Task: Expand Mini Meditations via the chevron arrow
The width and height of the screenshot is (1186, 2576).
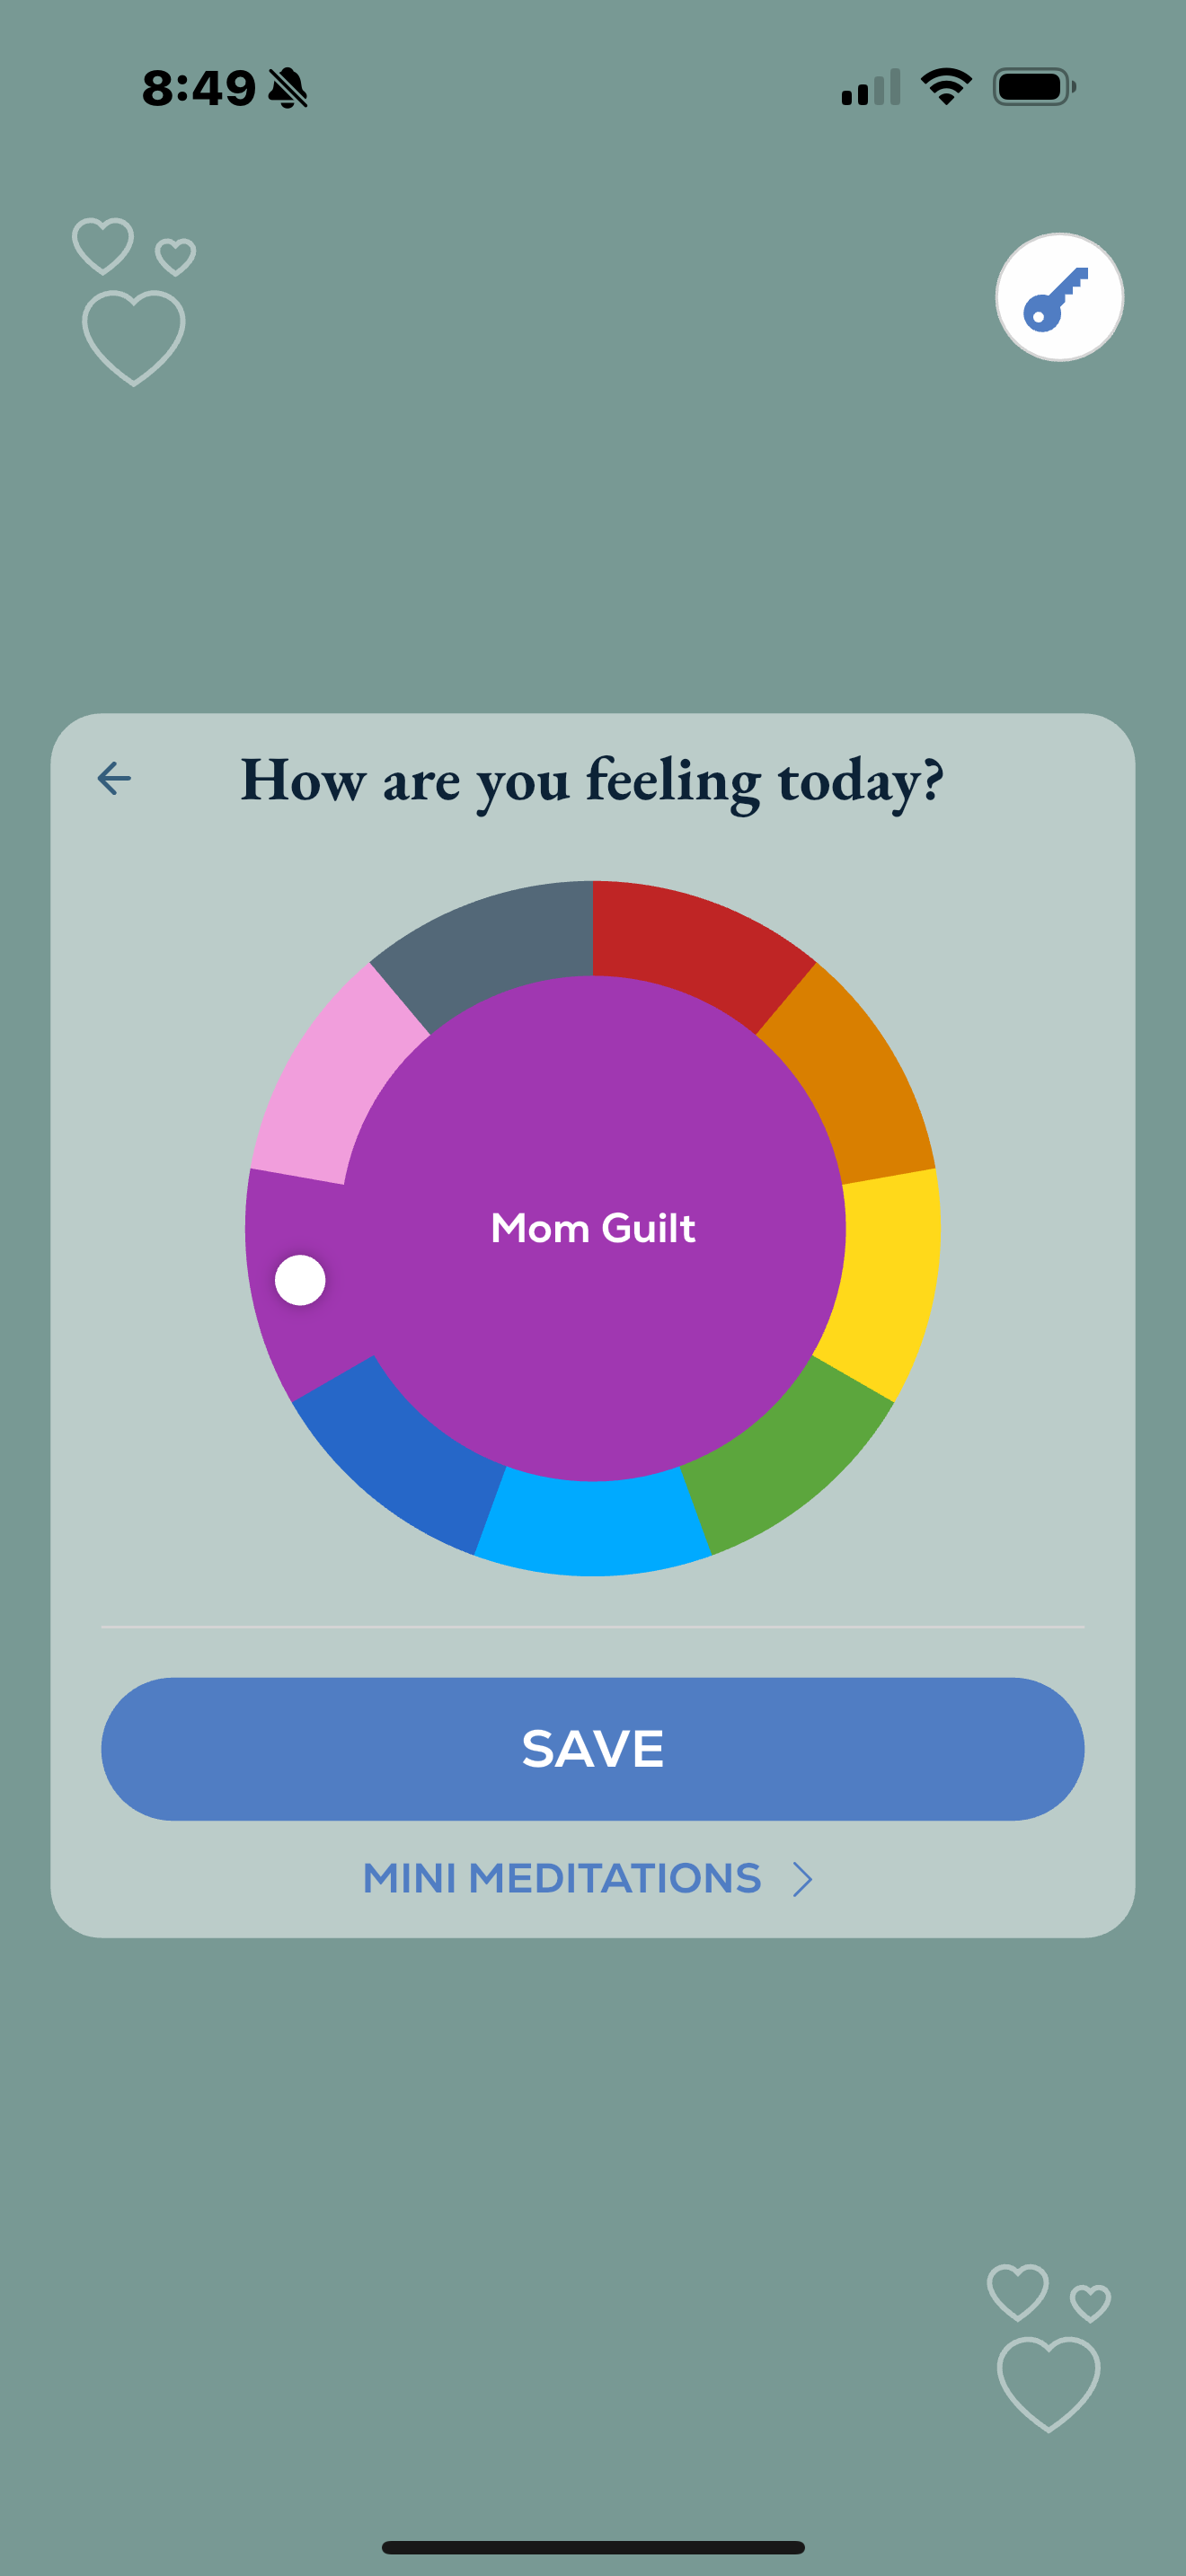Action: (x=802, y=1879)
